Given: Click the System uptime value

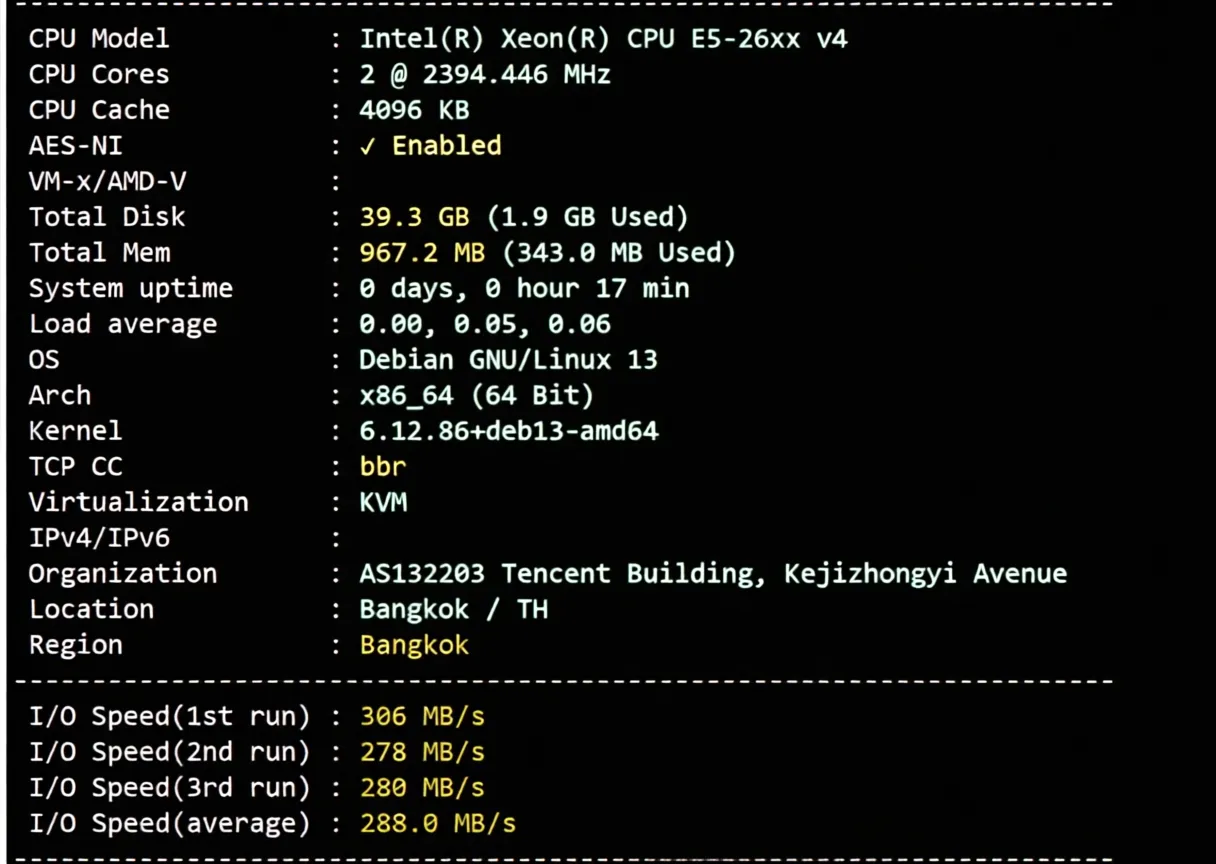Looking at the screenshot, I should pyautogui.click(x=524, y=289).
